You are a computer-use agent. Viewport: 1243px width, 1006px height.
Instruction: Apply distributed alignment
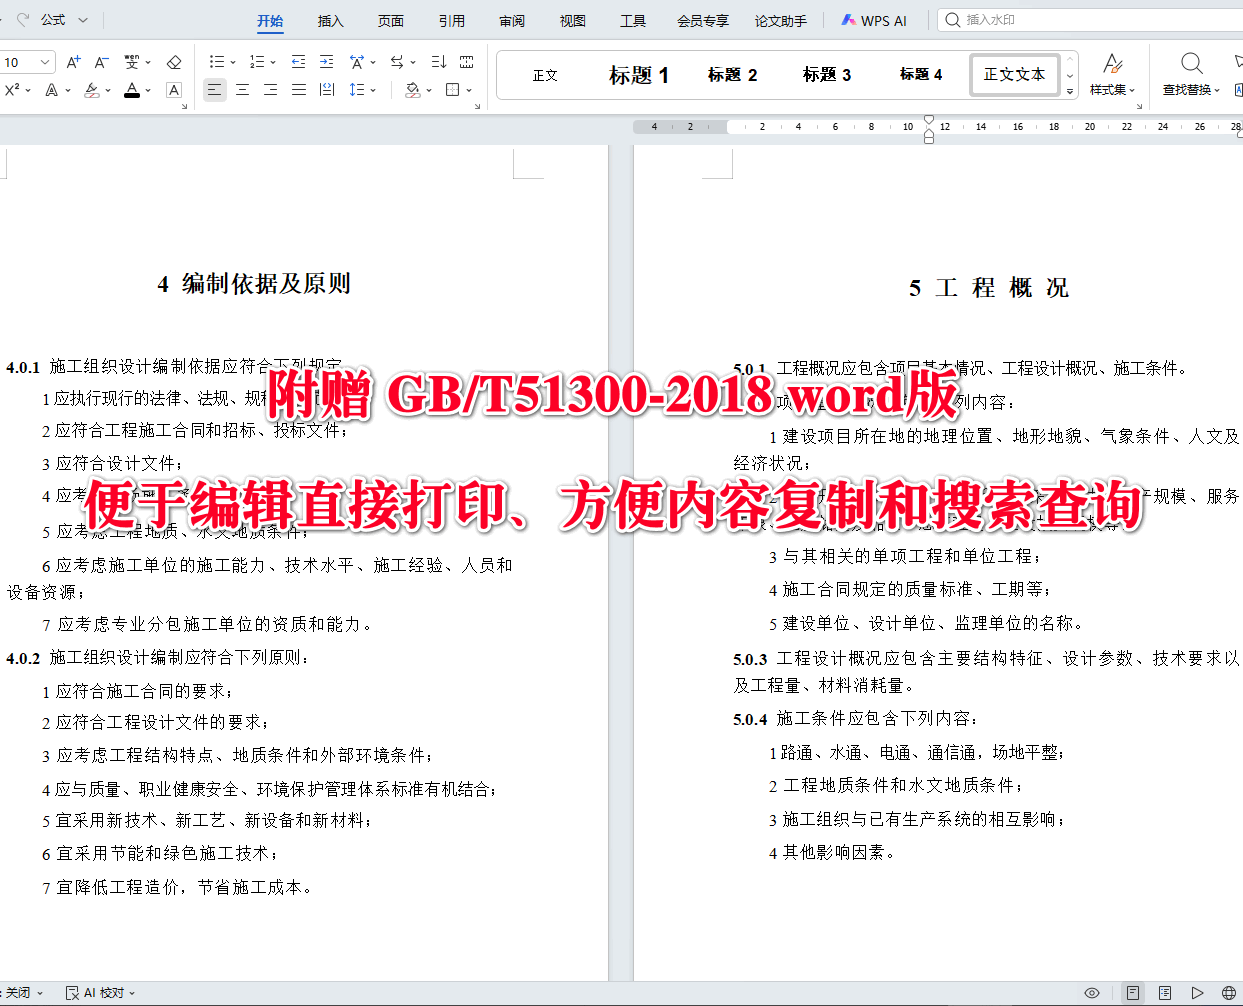click(x=326, y=90)
